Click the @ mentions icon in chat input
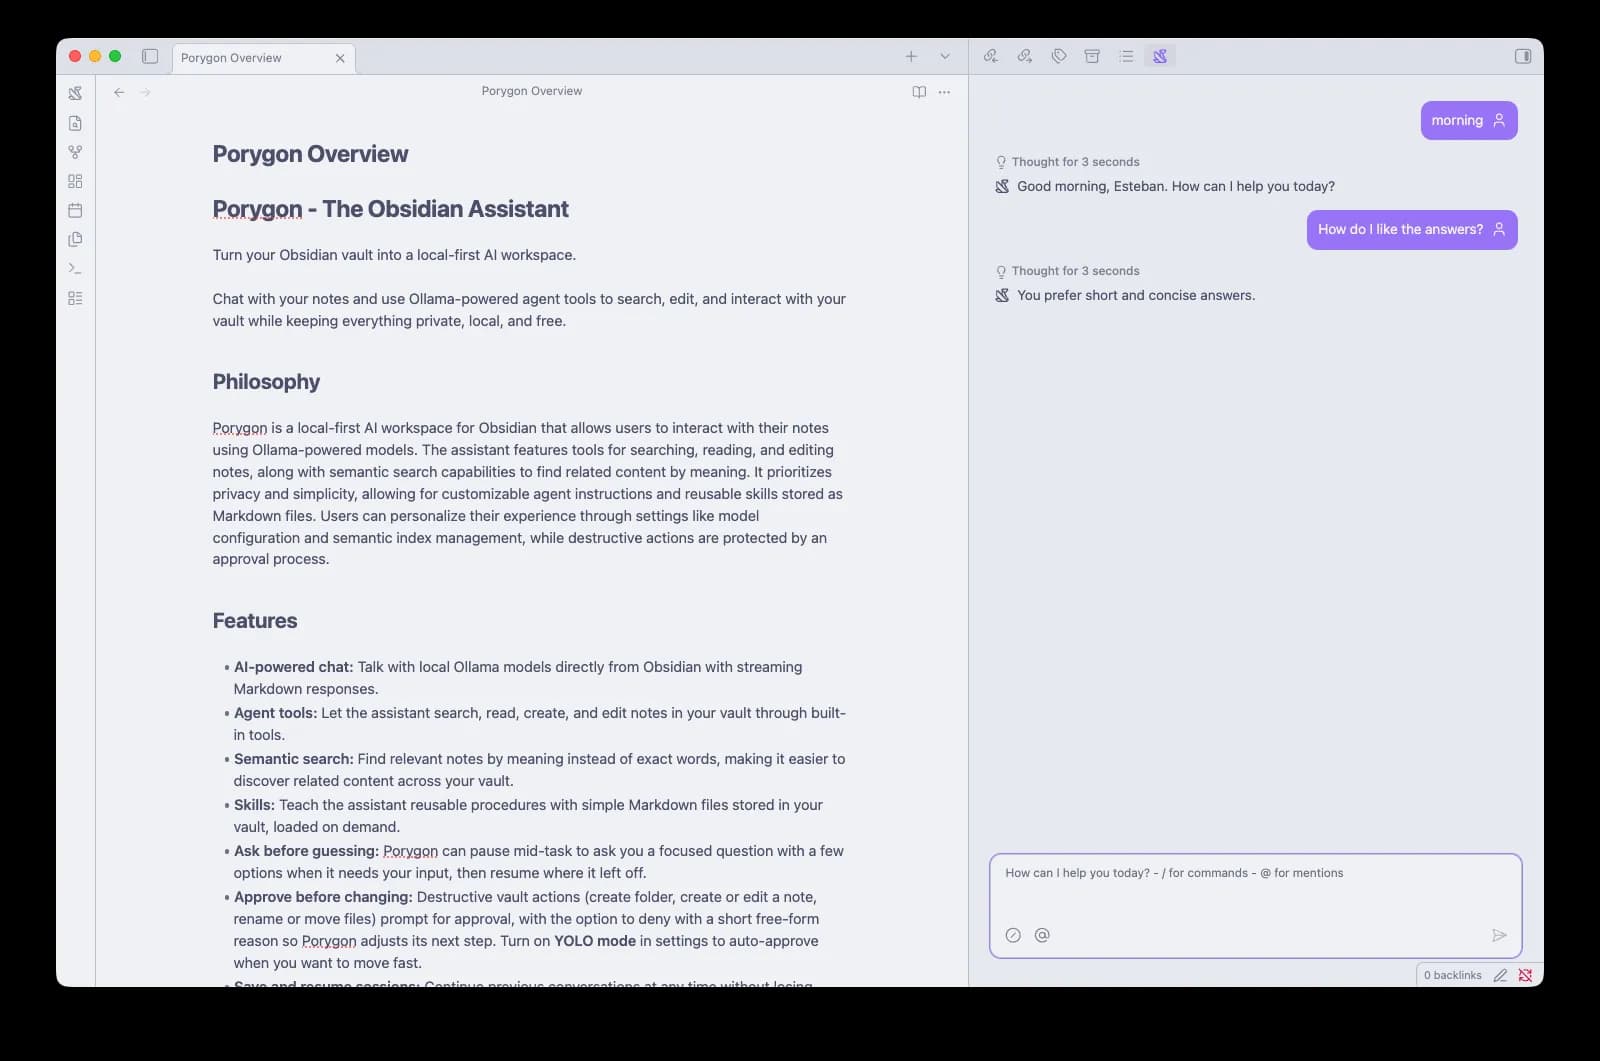 click(x=1042, y=935)
